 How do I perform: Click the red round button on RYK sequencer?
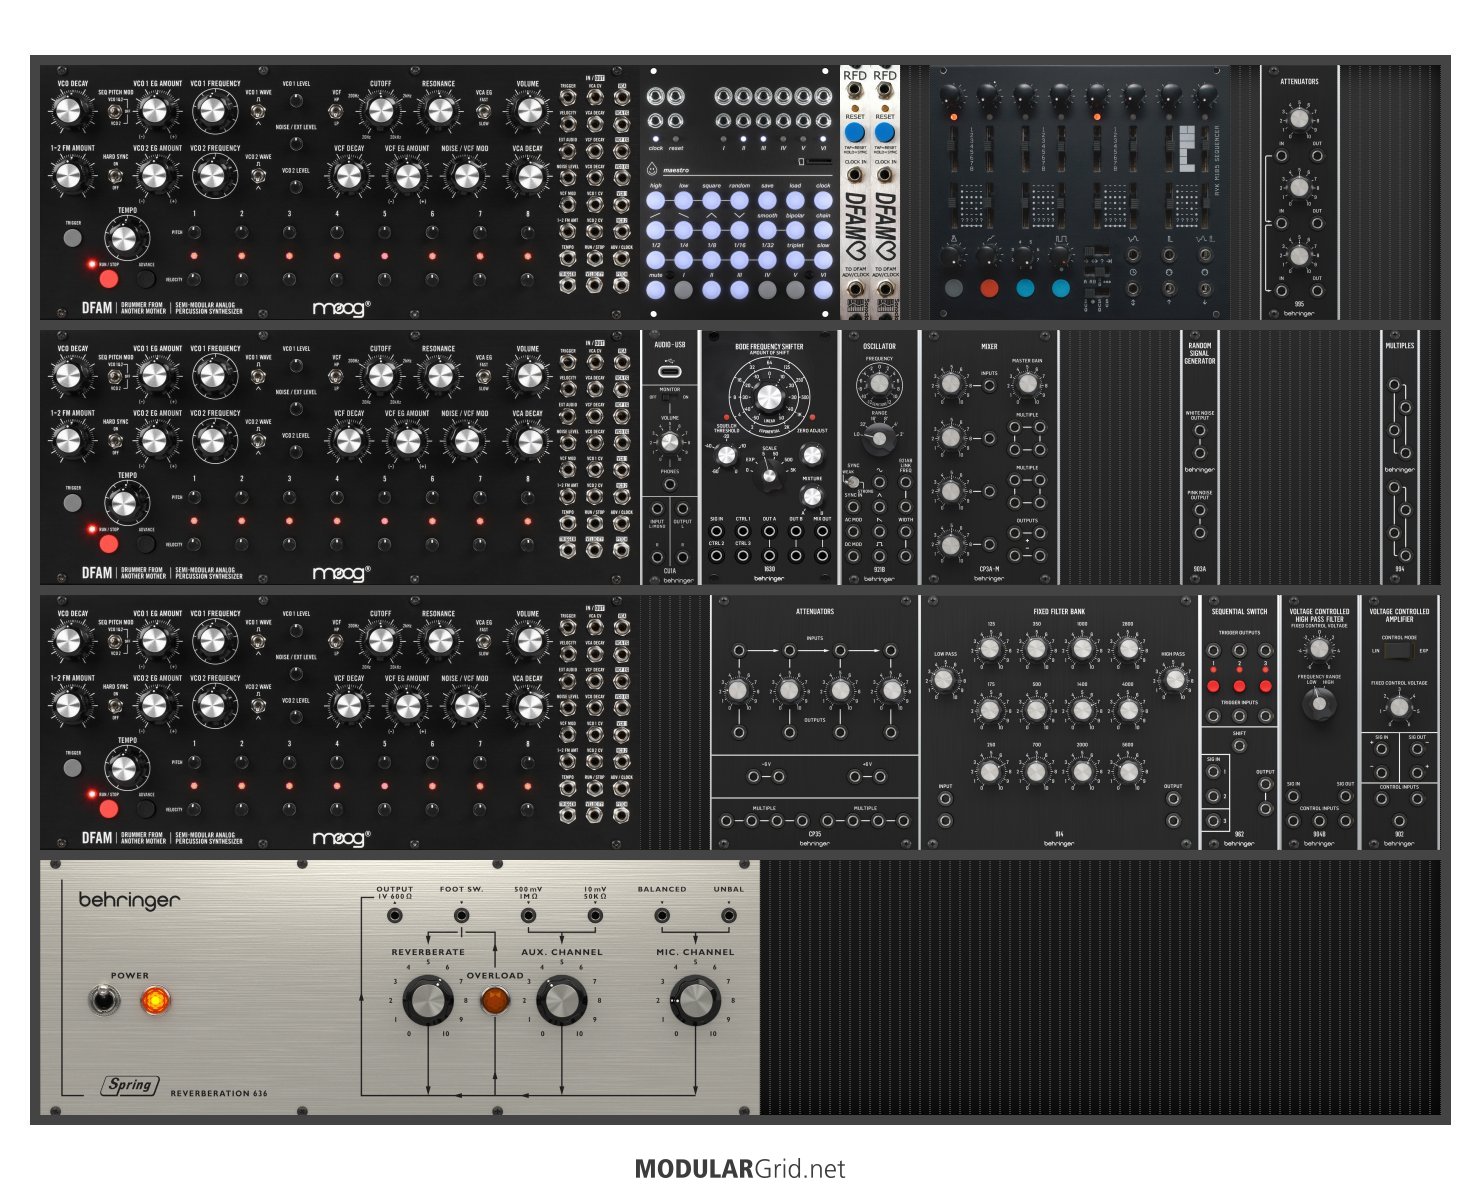pyautogui.click(x=989, y=289)
